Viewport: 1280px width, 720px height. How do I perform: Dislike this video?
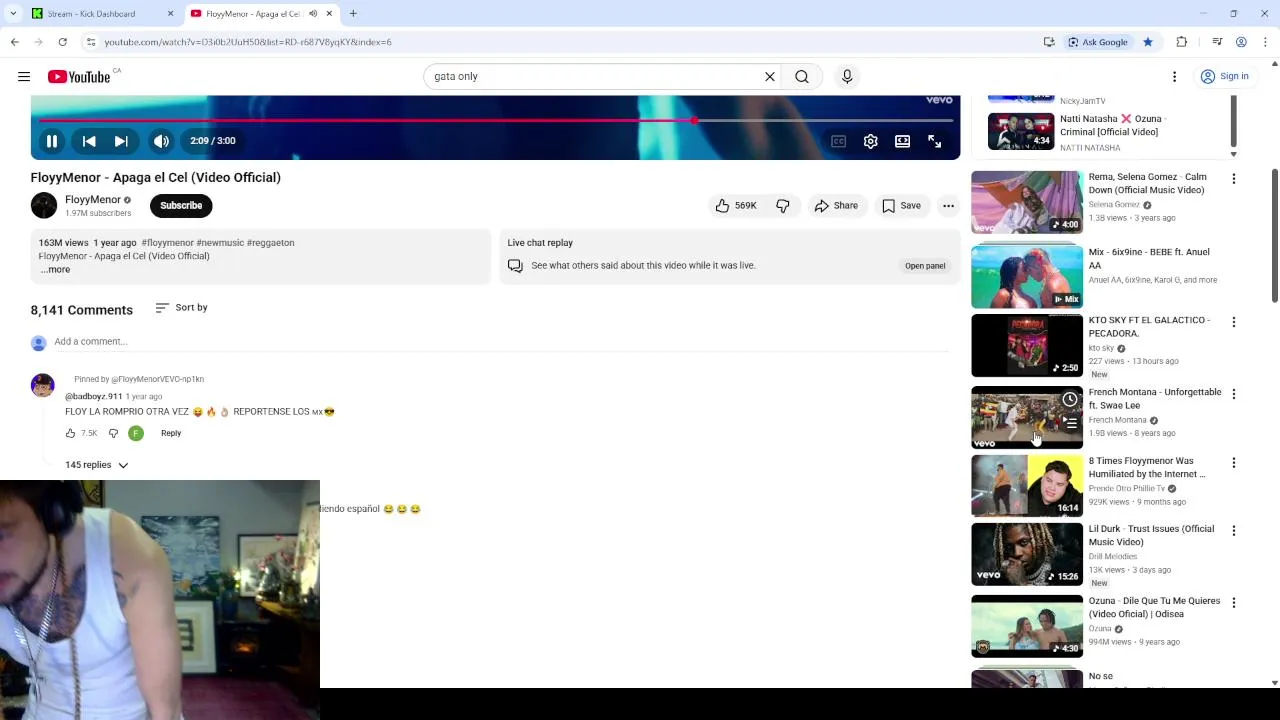pyautogui.click(x=783, y=205)
